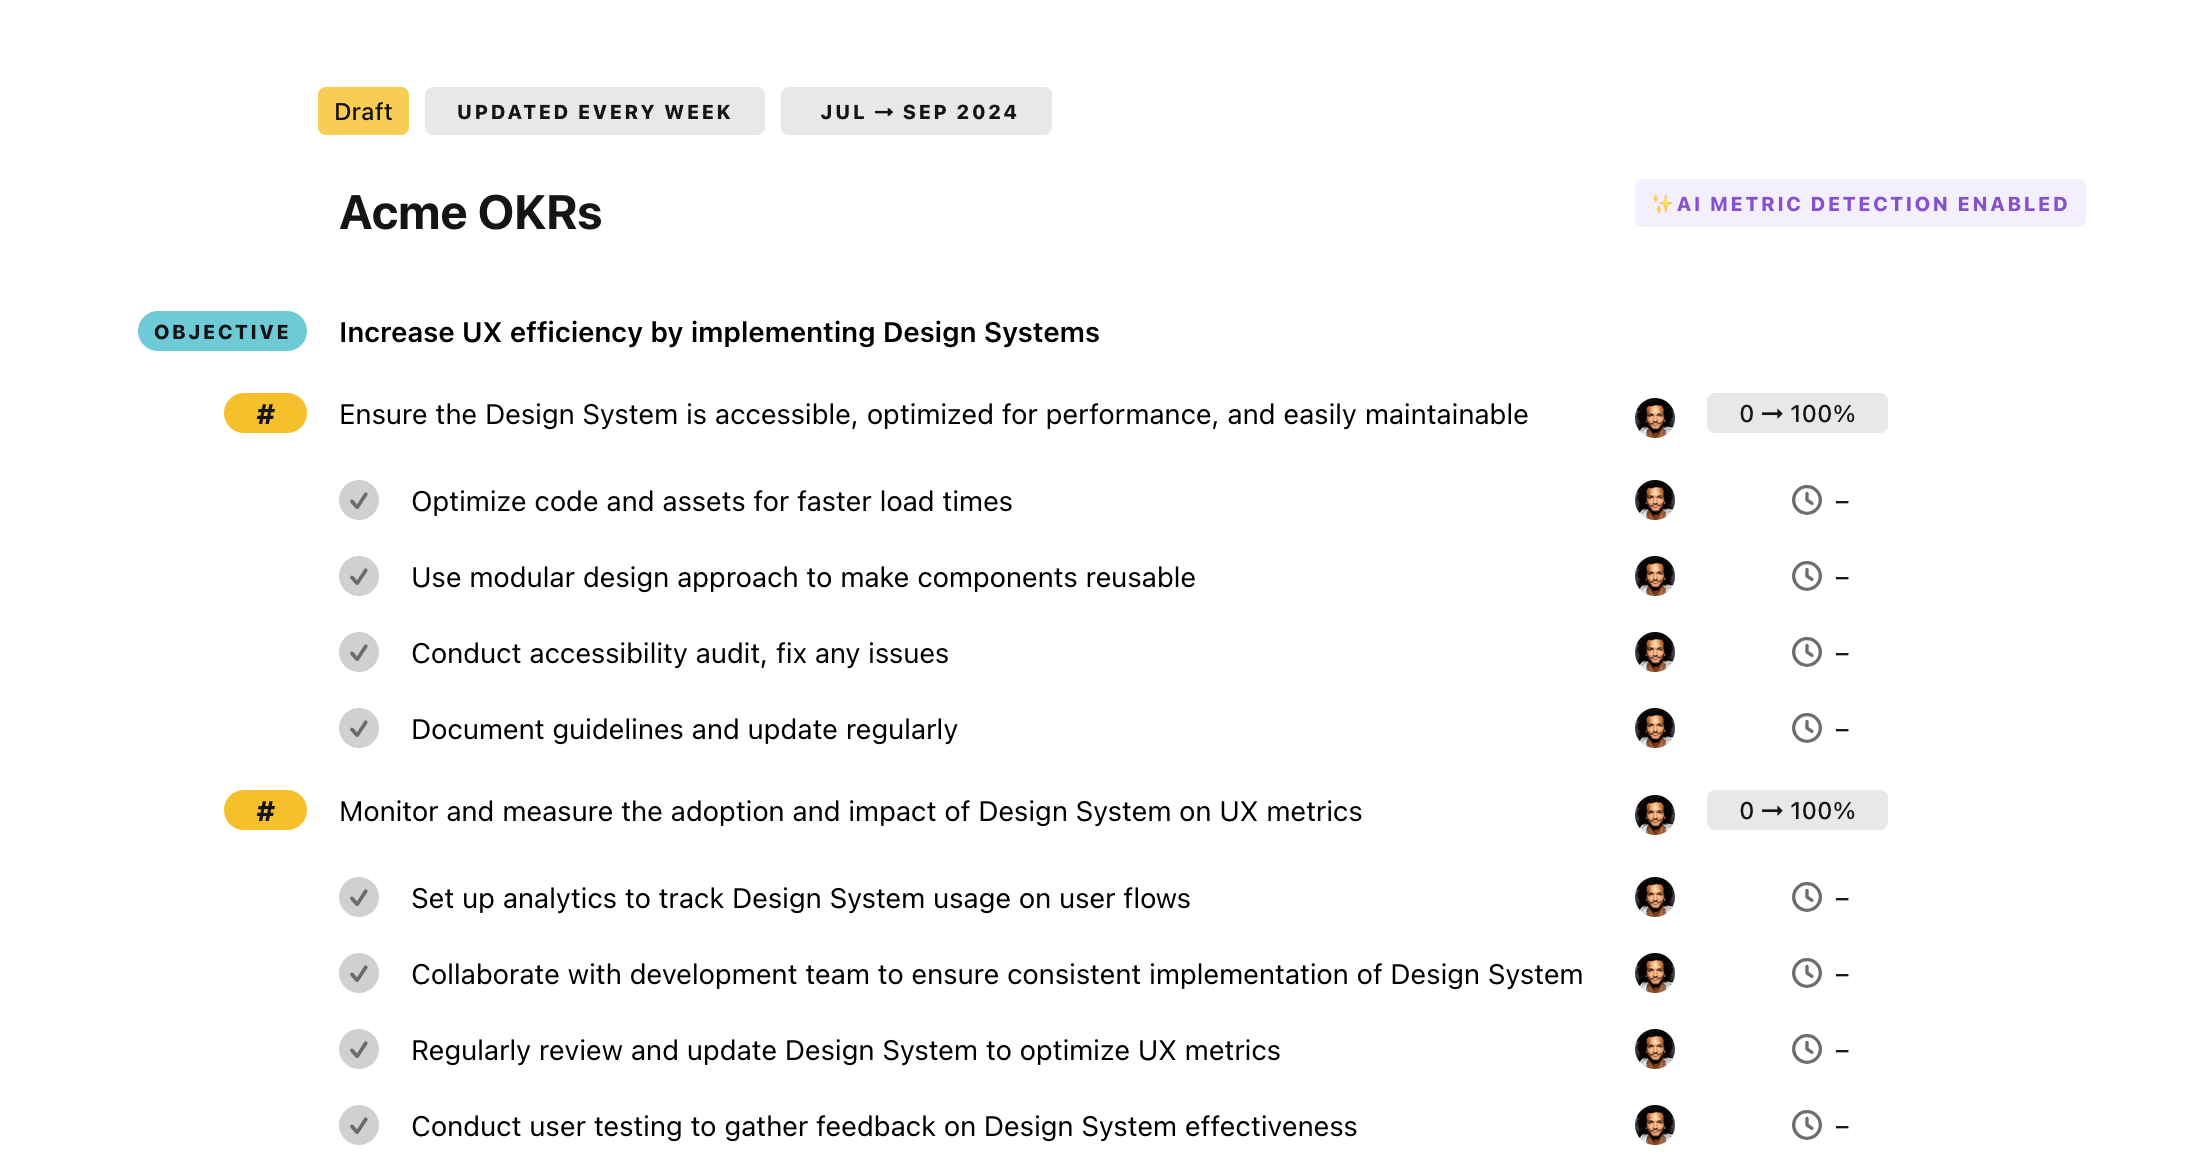Click clock icon beside 'Conduct accessibility audit' task
Screen dimensions: 2196x1166
[1806, 652]
